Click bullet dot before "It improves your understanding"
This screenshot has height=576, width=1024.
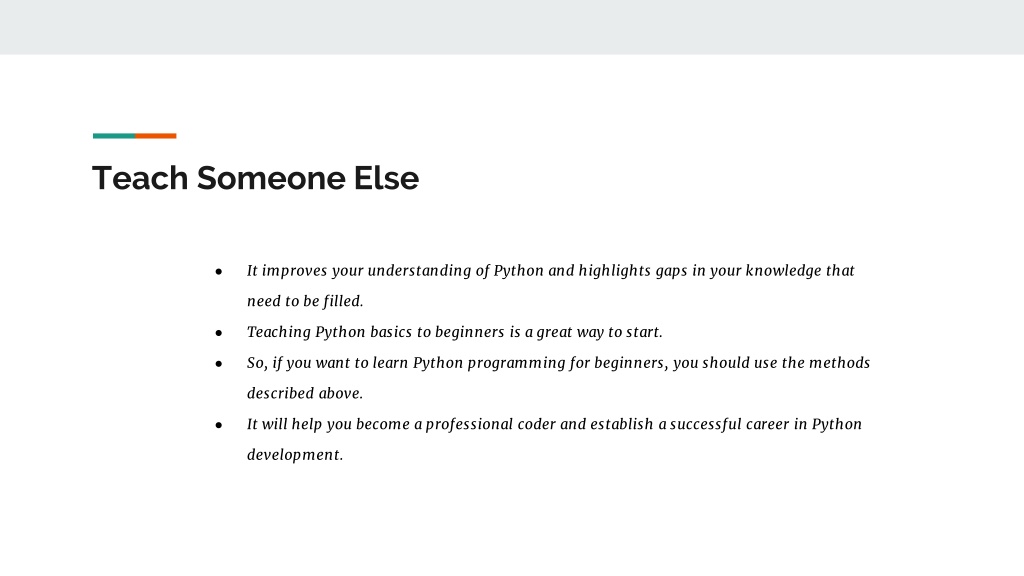[219, 271]
